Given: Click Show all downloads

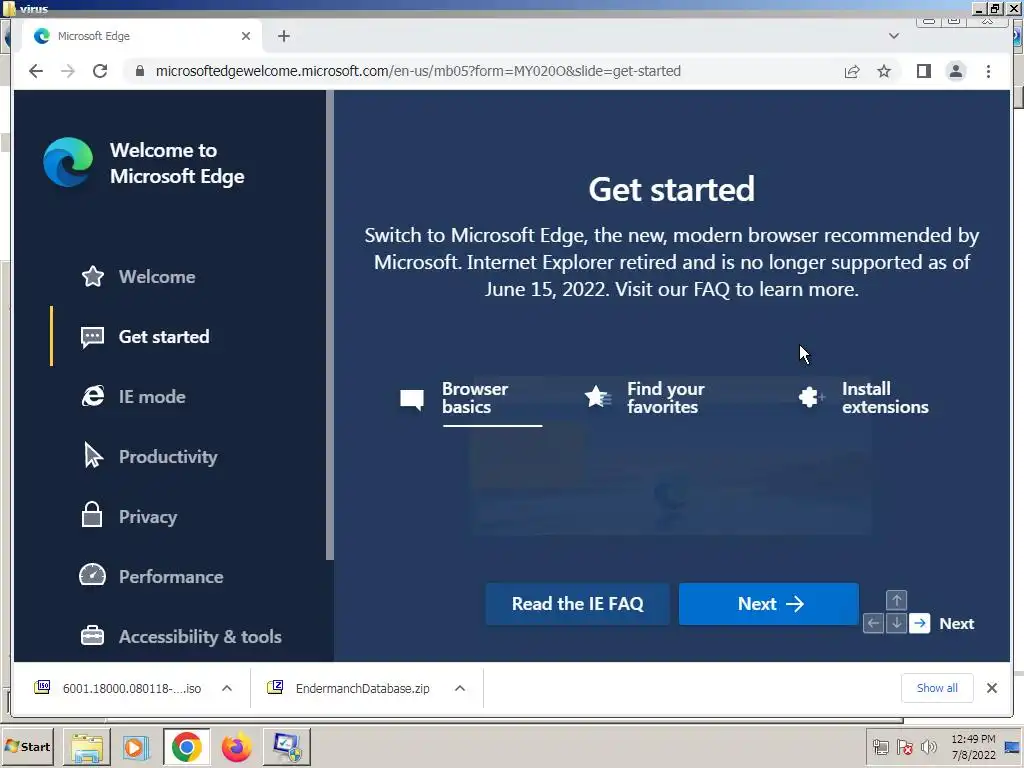Looking at the screenshot, I should [937, 688].
